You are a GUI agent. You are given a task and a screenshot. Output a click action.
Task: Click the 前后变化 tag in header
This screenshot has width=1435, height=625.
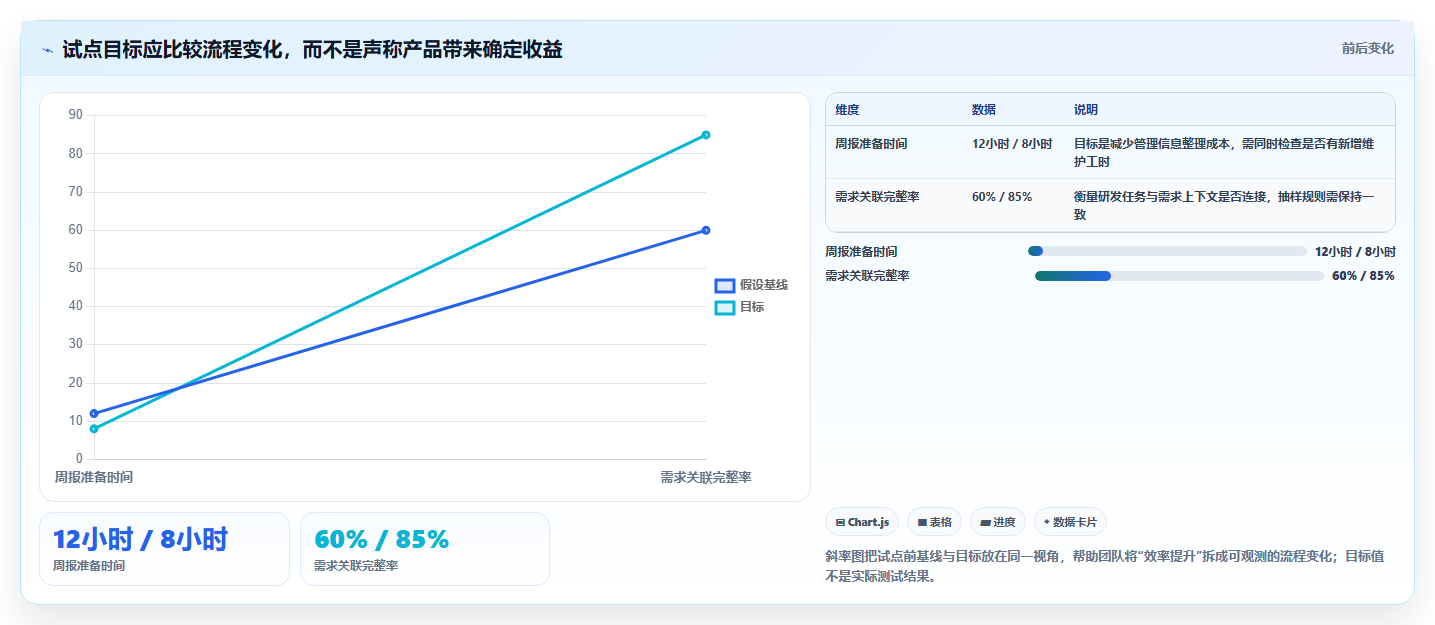pyautogui.click(x=1367, y=49)
